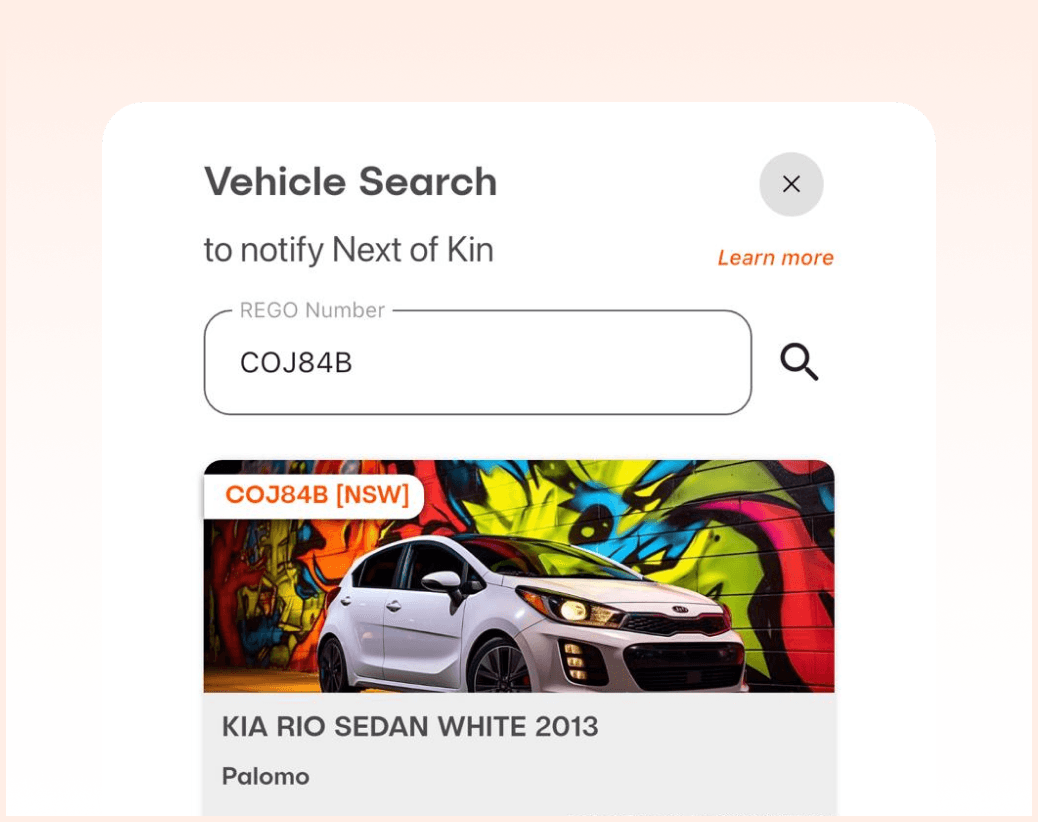The width and height of the screenshot is (1038, 822).
Task: Click the car's side mirror
Action: pos(444,582)
